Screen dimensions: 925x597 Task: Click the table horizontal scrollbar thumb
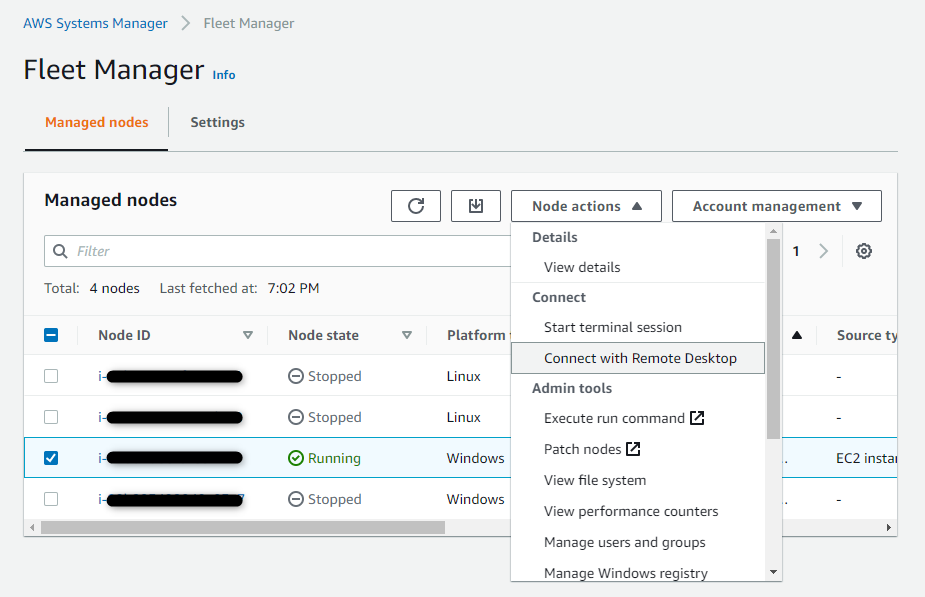pos(242,527)
